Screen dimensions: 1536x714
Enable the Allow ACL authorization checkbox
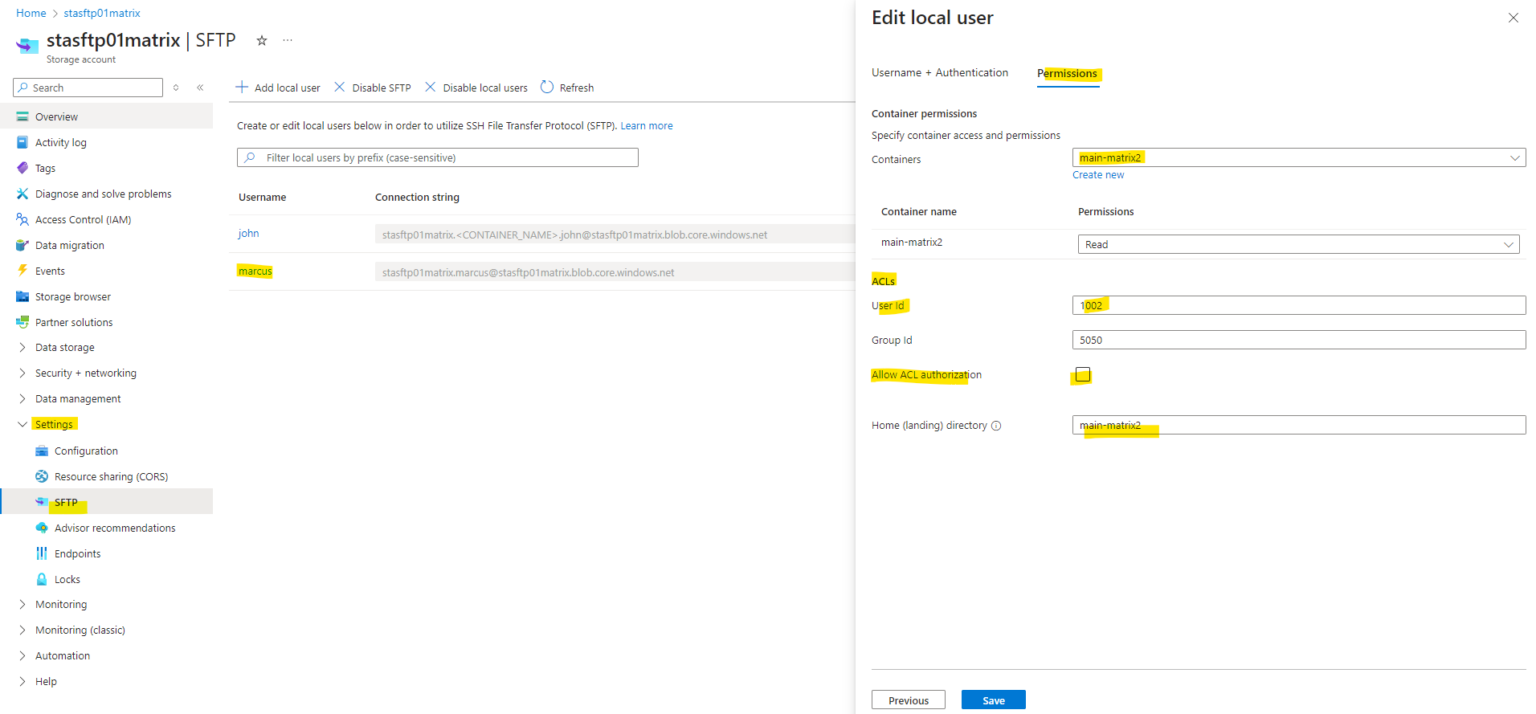click(x=1082, y=375)
